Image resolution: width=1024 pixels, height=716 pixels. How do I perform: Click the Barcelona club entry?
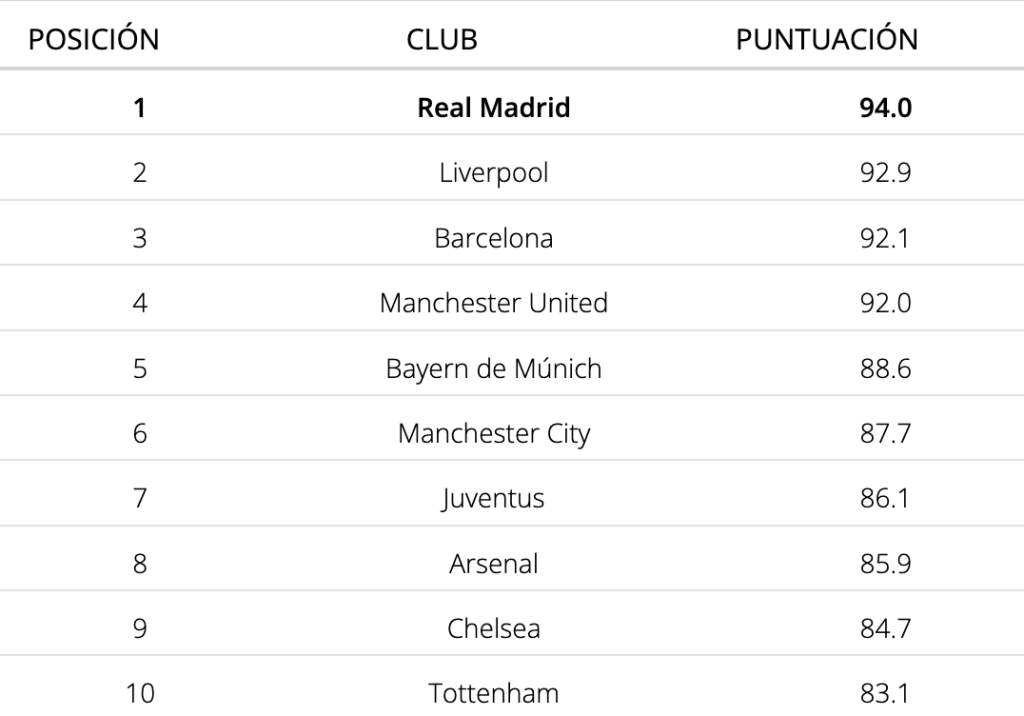coord(494,238)
